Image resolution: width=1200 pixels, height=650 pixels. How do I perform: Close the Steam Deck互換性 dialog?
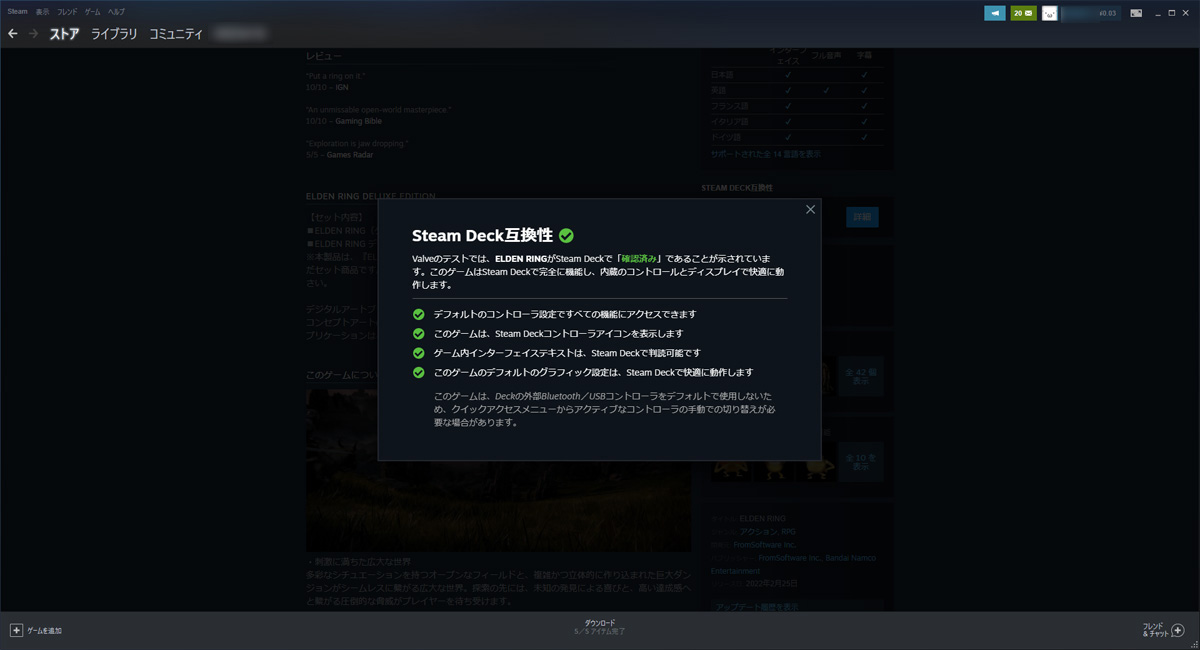[810, 210]
